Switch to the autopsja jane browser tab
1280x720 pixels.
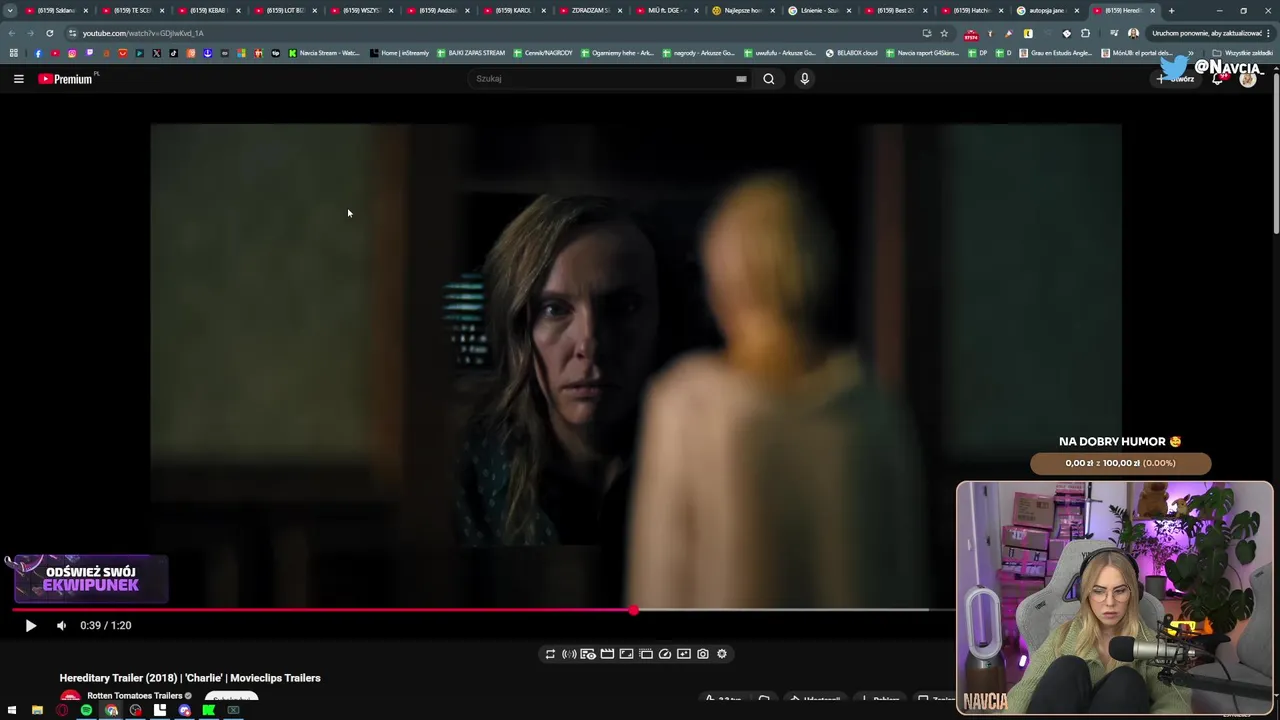point(1046,11)
